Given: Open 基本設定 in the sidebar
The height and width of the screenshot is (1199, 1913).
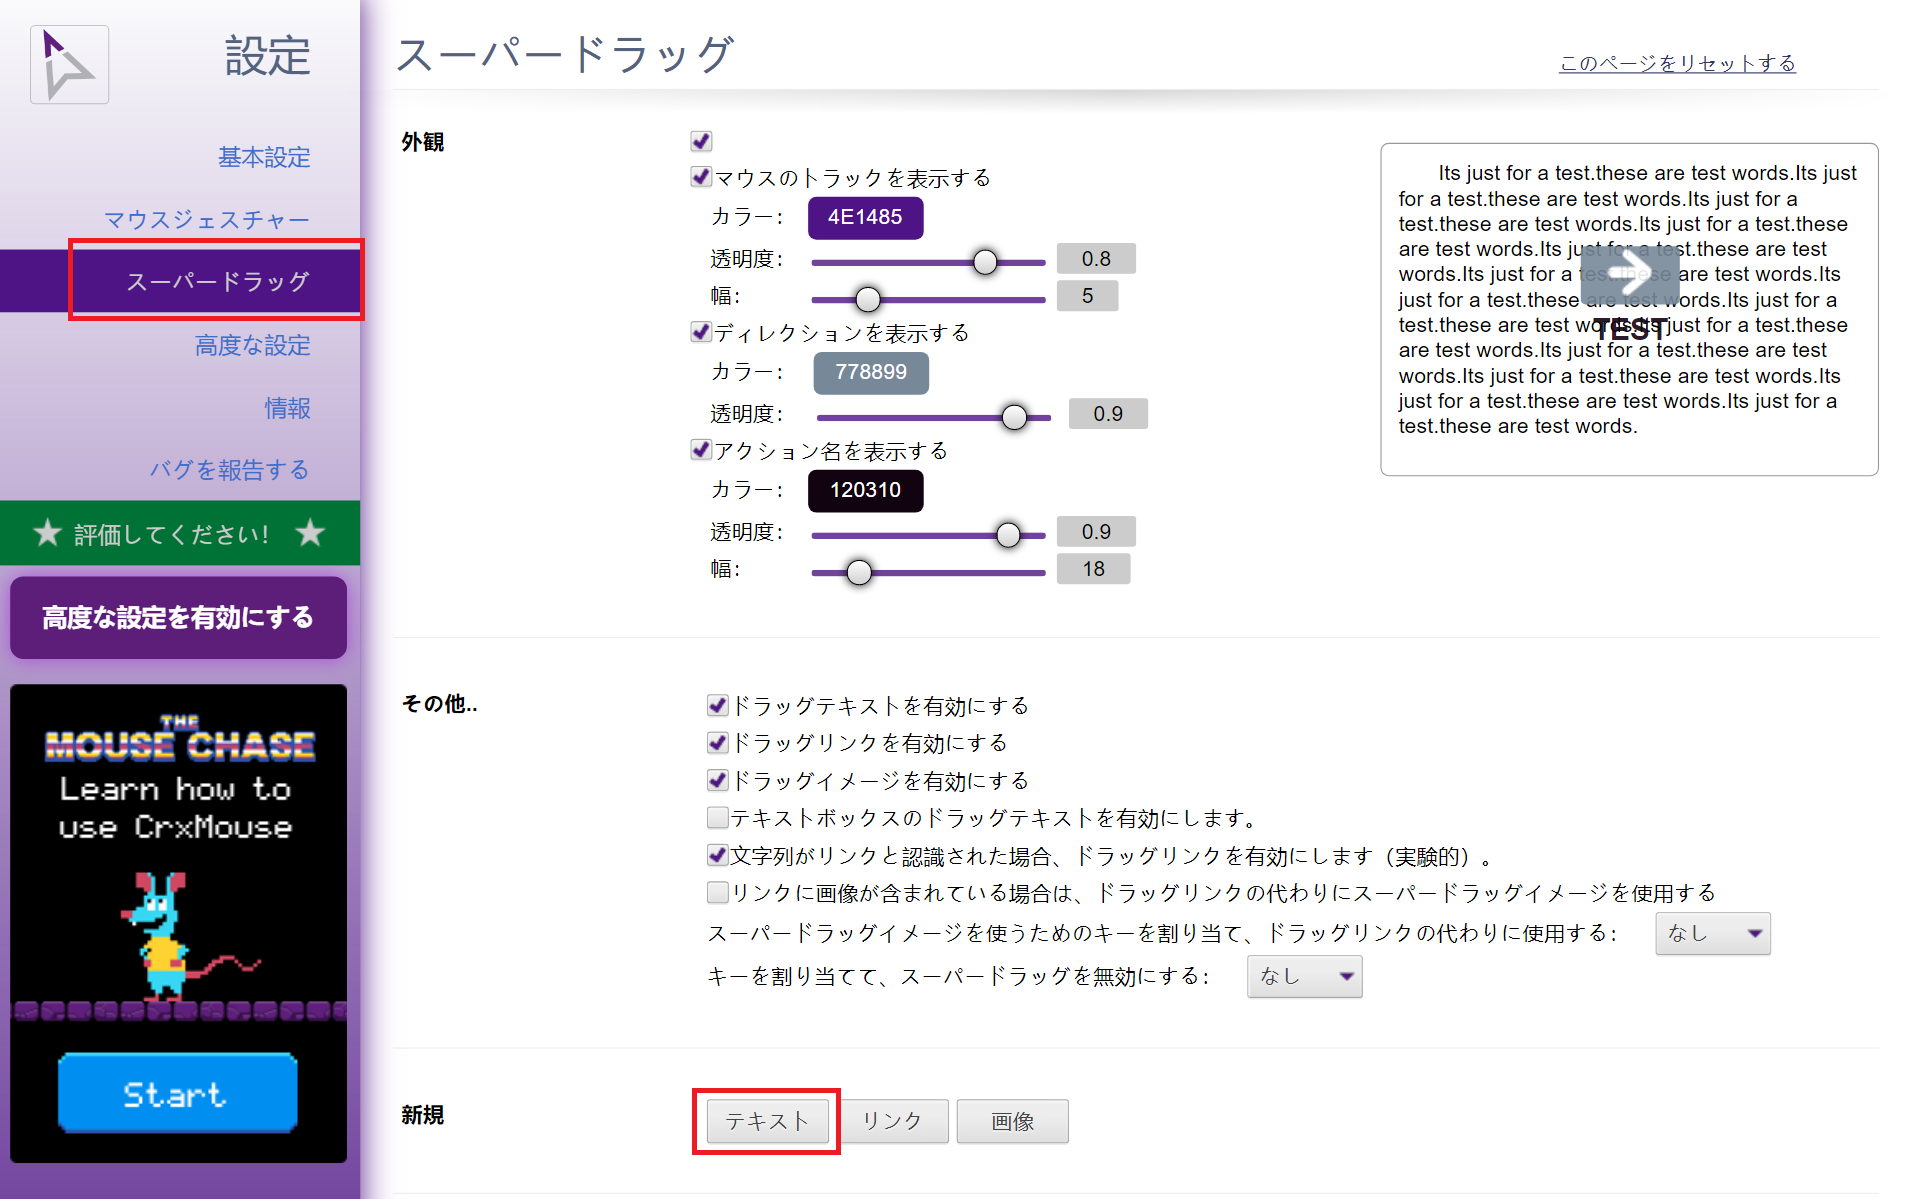Looking at the screenshot, I should 264,157.
